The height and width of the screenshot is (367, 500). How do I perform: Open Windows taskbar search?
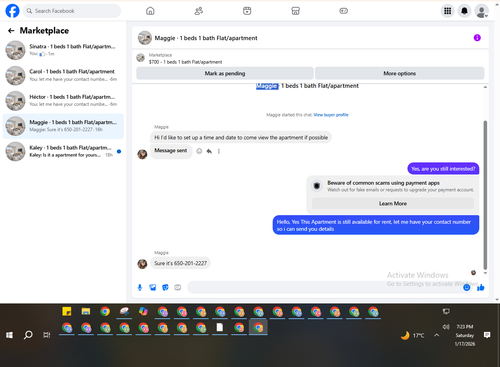(x=28, y=335)
